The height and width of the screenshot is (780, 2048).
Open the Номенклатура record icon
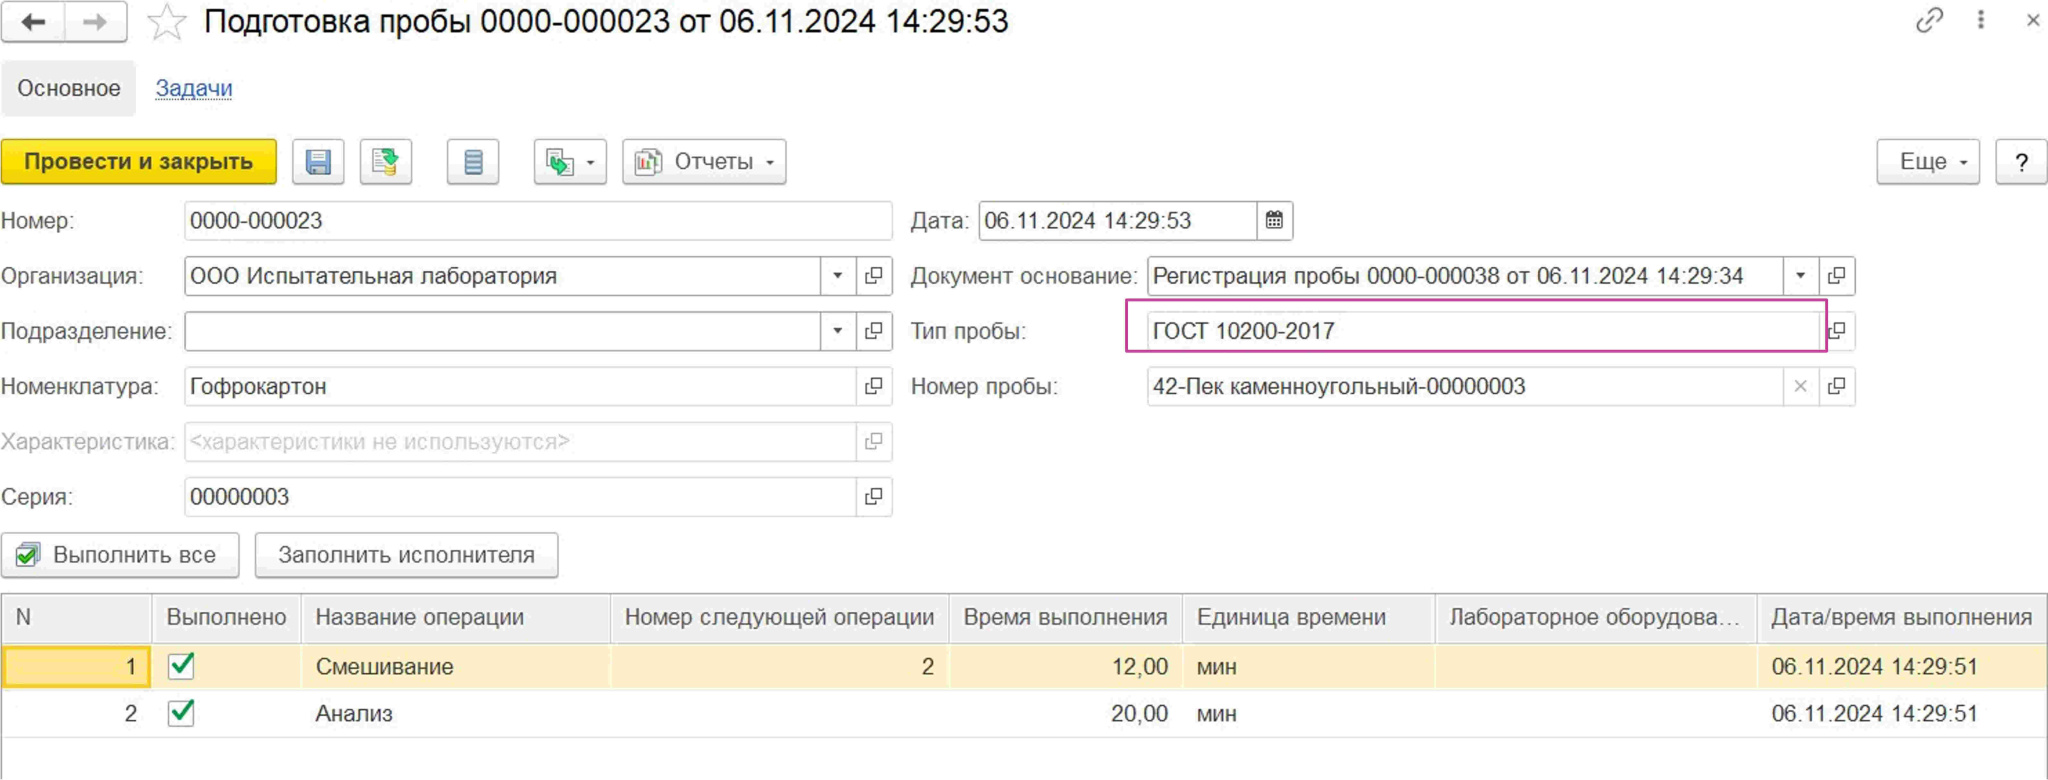click(x=874, y=386)
